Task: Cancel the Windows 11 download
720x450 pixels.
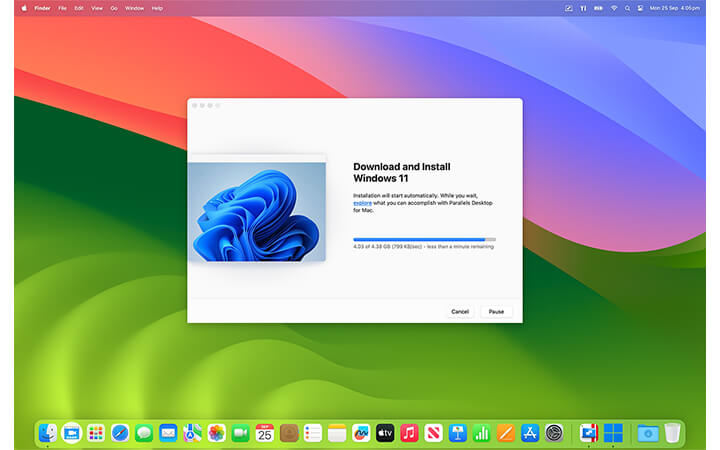Action: point(460,311)
